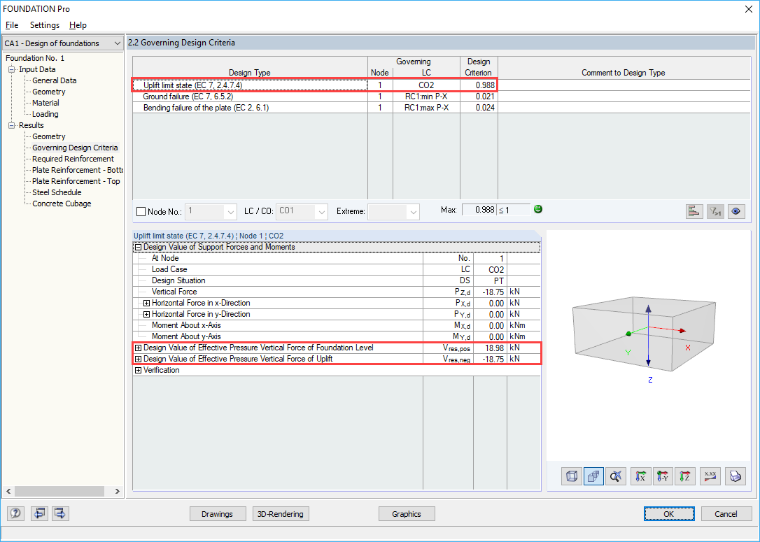
Task: Click the navigator scroll right arrow
Action: pos(117,491)
